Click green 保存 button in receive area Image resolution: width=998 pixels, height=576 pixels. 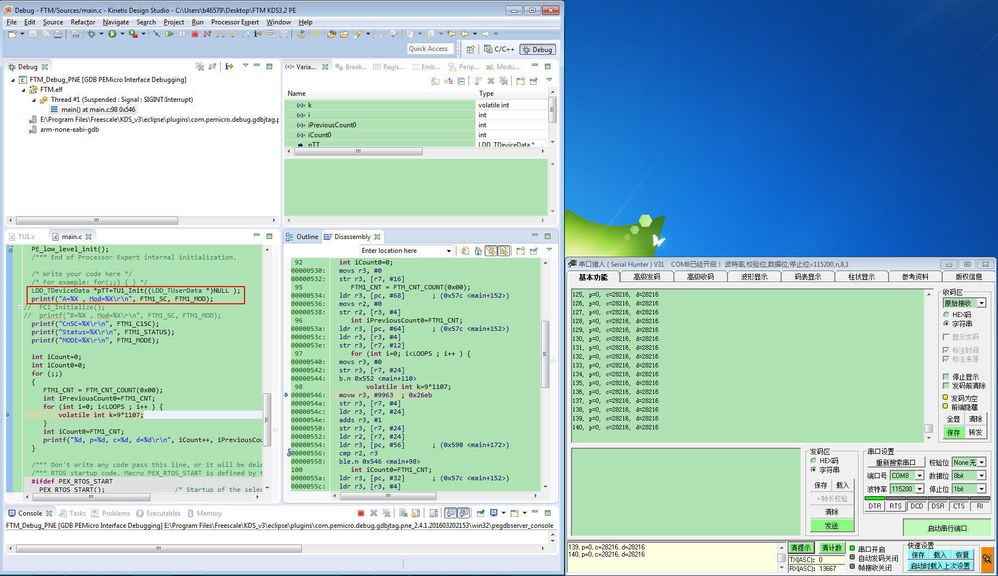coord(954,432)
